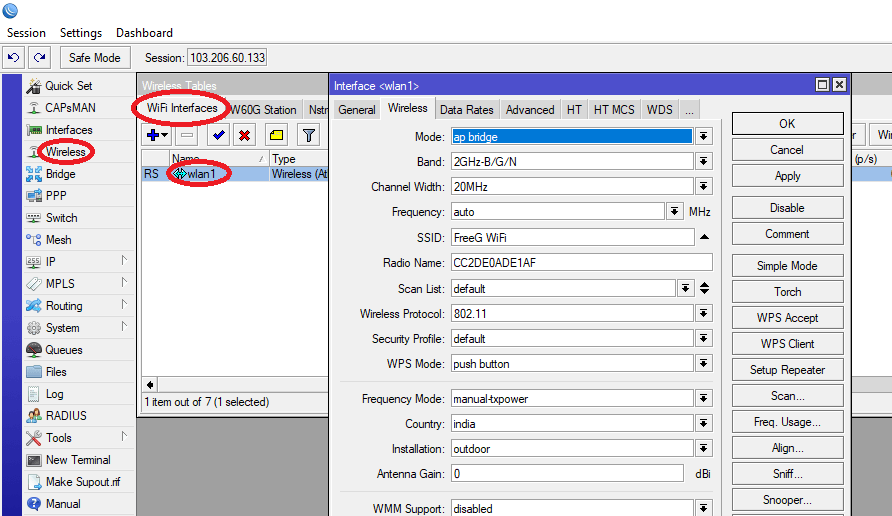Screen dimensions: 892x516
Task: Click the undo arrow icon
Action: coord(14,57)
